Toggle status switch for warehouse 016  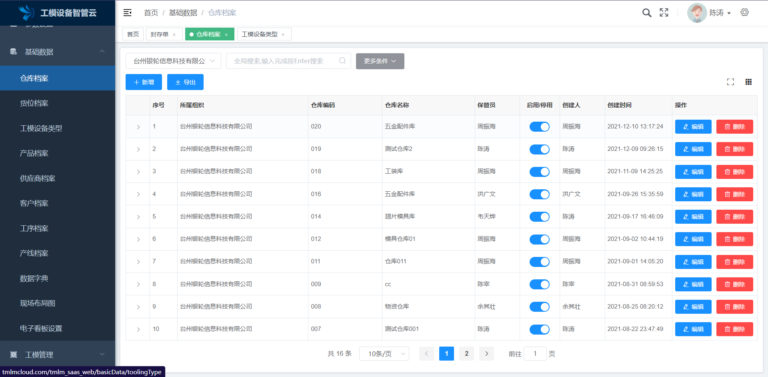coord(539,194)
